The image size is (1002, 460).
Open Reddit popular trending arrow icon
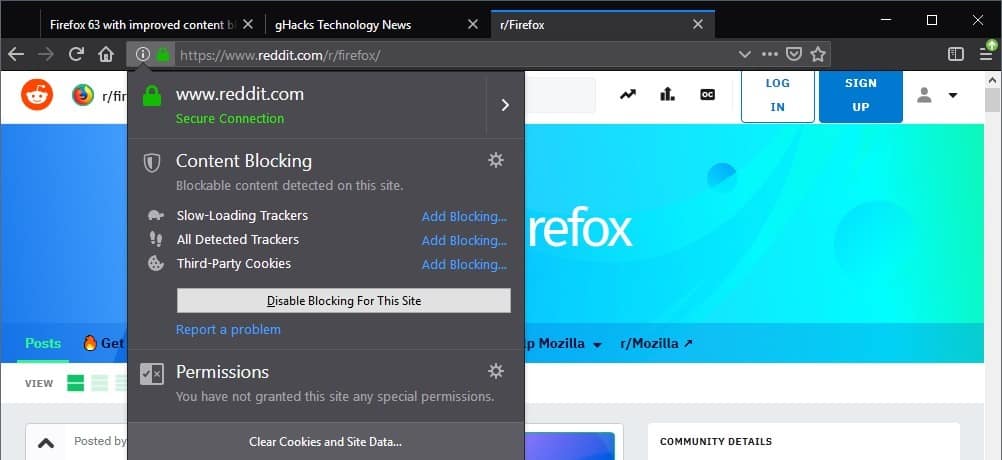tap(628, 95)
